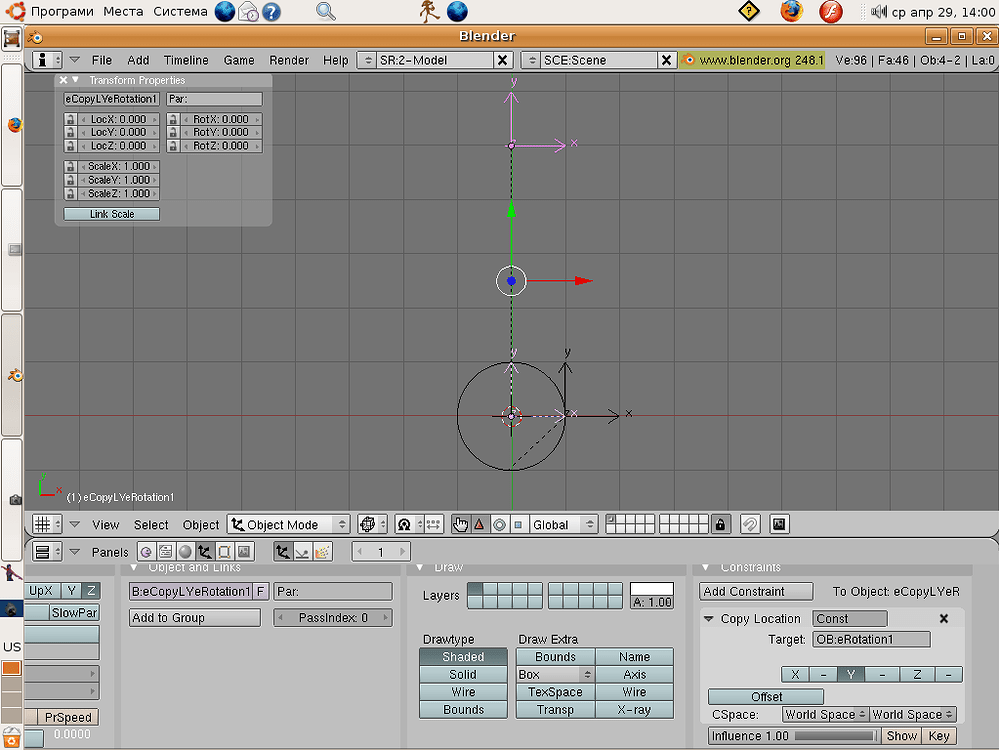Open the Box bounds type dropdown
The height and width of the screenshot is (750, 999).
(555, 674)
